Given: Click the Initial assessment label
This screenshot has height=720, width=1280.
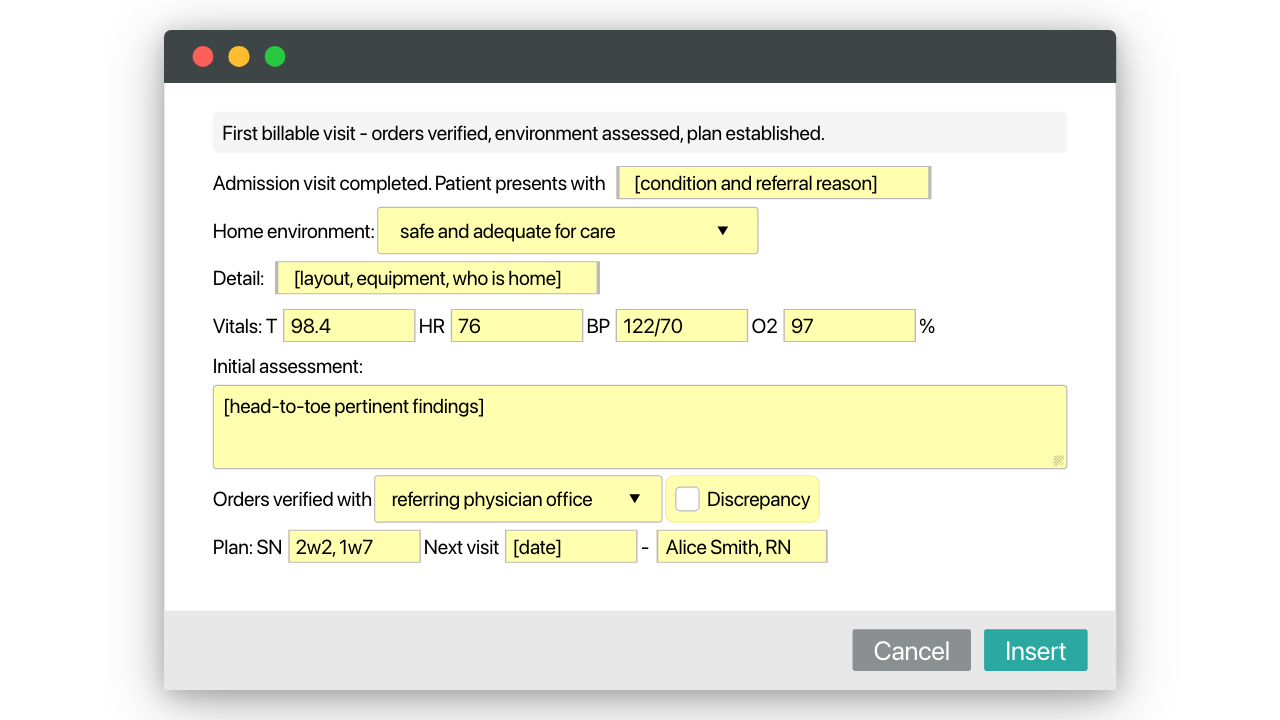Looking at the screenshot, I should [288, 367].
